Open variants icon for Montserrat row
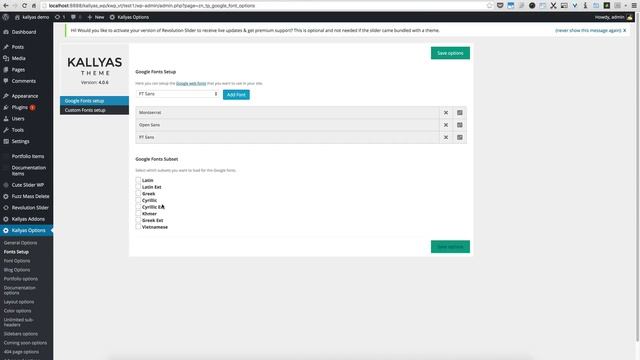Screen dimensions: 640x360 coord(460,113)
